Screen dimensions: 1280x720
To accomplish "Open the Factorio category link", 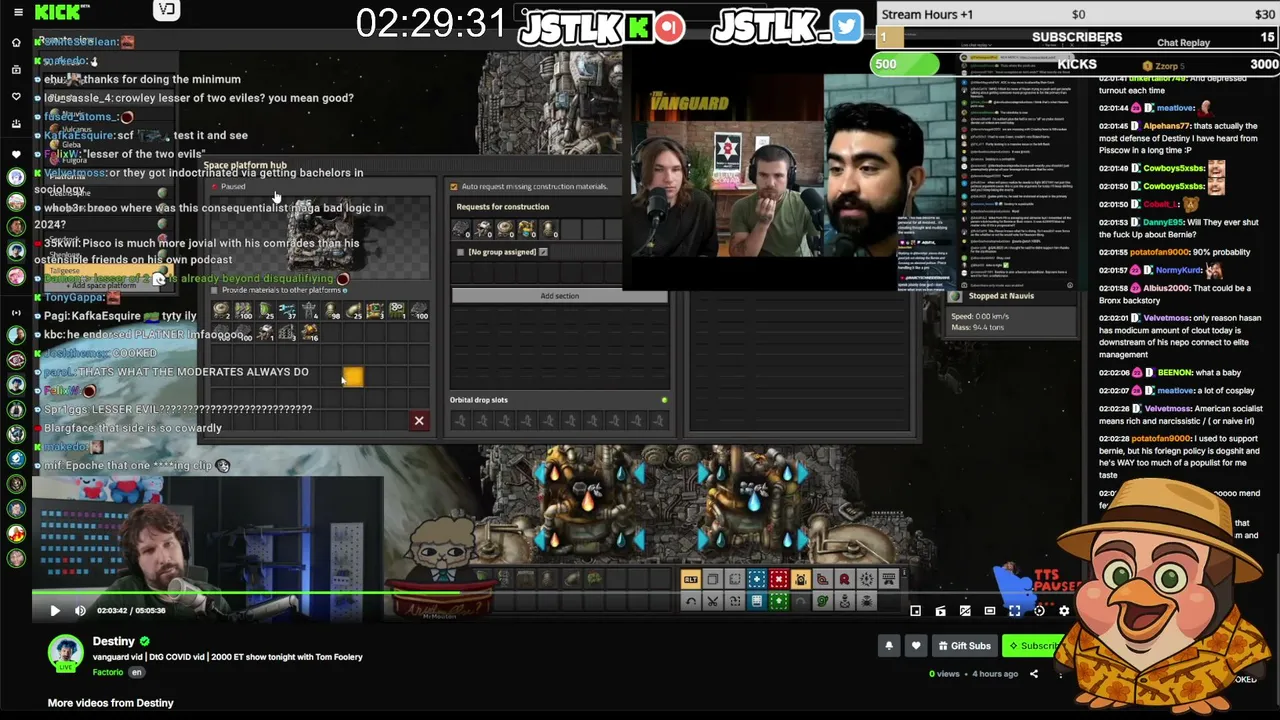I will click(x=107, y=672).
